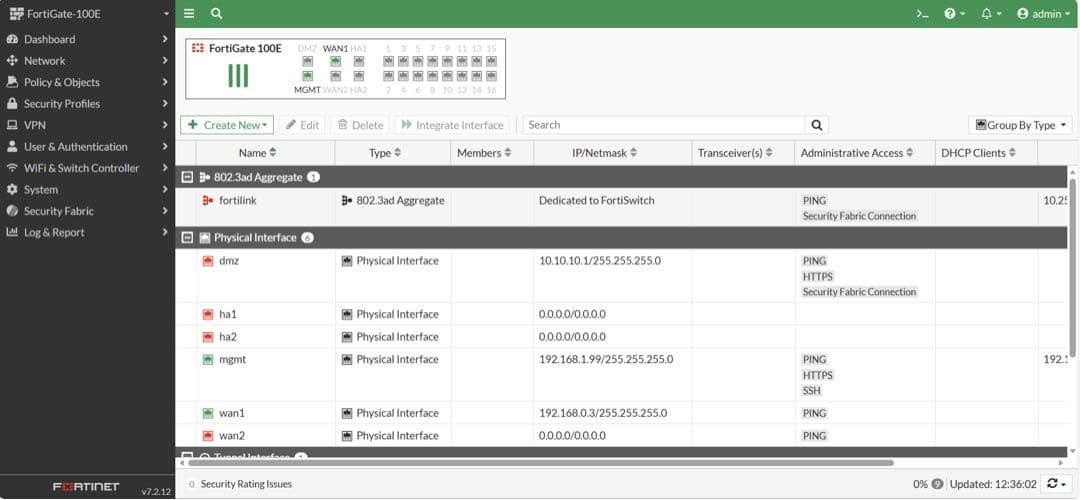The height and width of the screenshot is (500, 1080).
Task: Click the Edit button
Action: point(302,125)
